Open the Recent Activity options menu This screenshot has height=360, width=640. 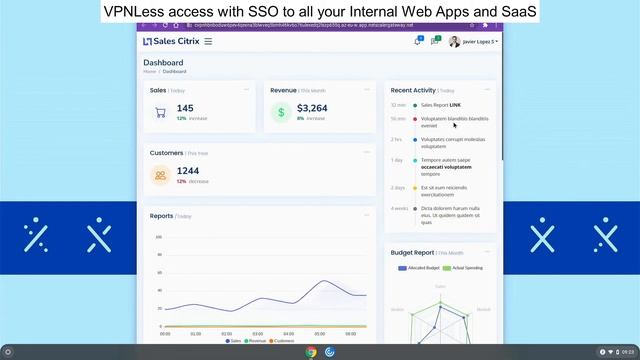pyautogui.click(x=487, y=89)
